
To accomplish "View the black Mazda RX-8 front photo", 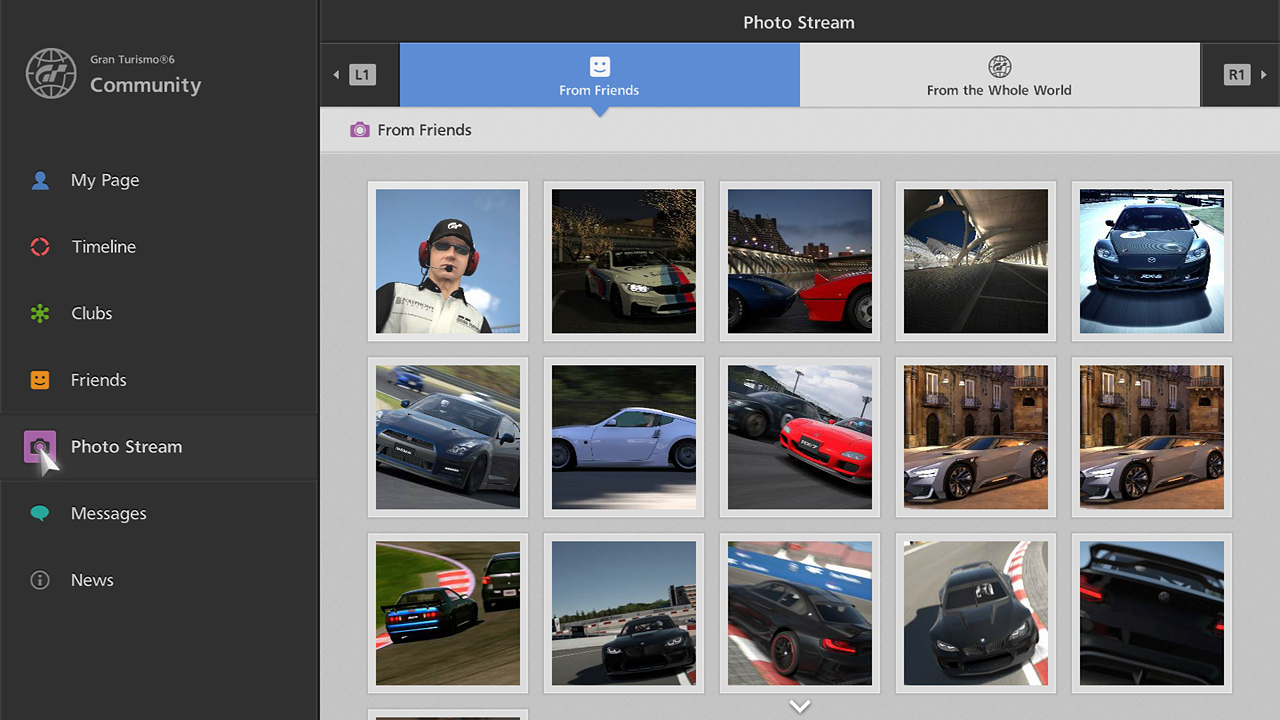I will [x=1152, y=261].
